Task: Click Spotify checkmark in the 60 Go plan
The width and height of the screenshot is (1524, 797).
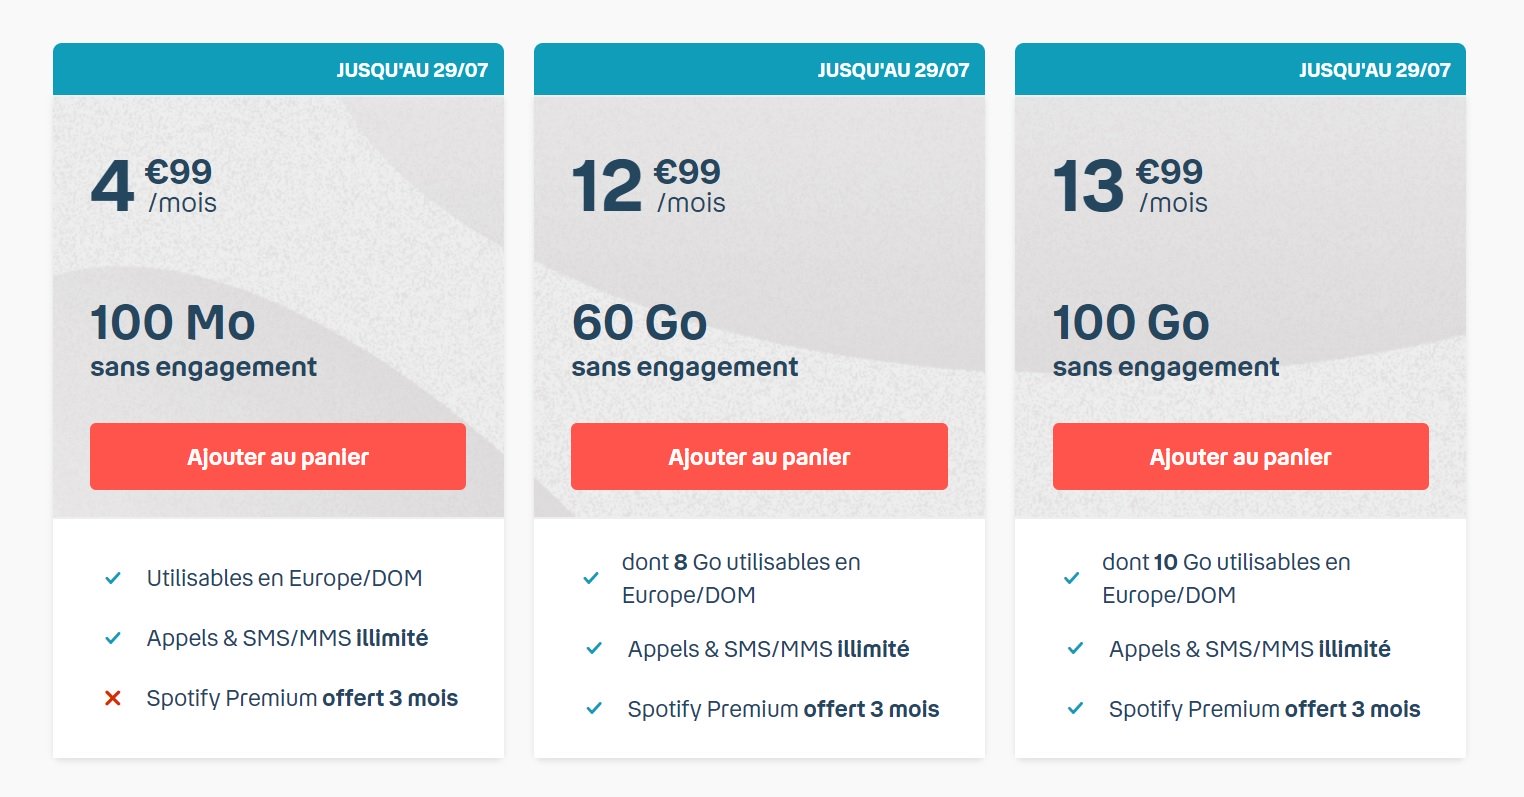Action: coord(594,709)
